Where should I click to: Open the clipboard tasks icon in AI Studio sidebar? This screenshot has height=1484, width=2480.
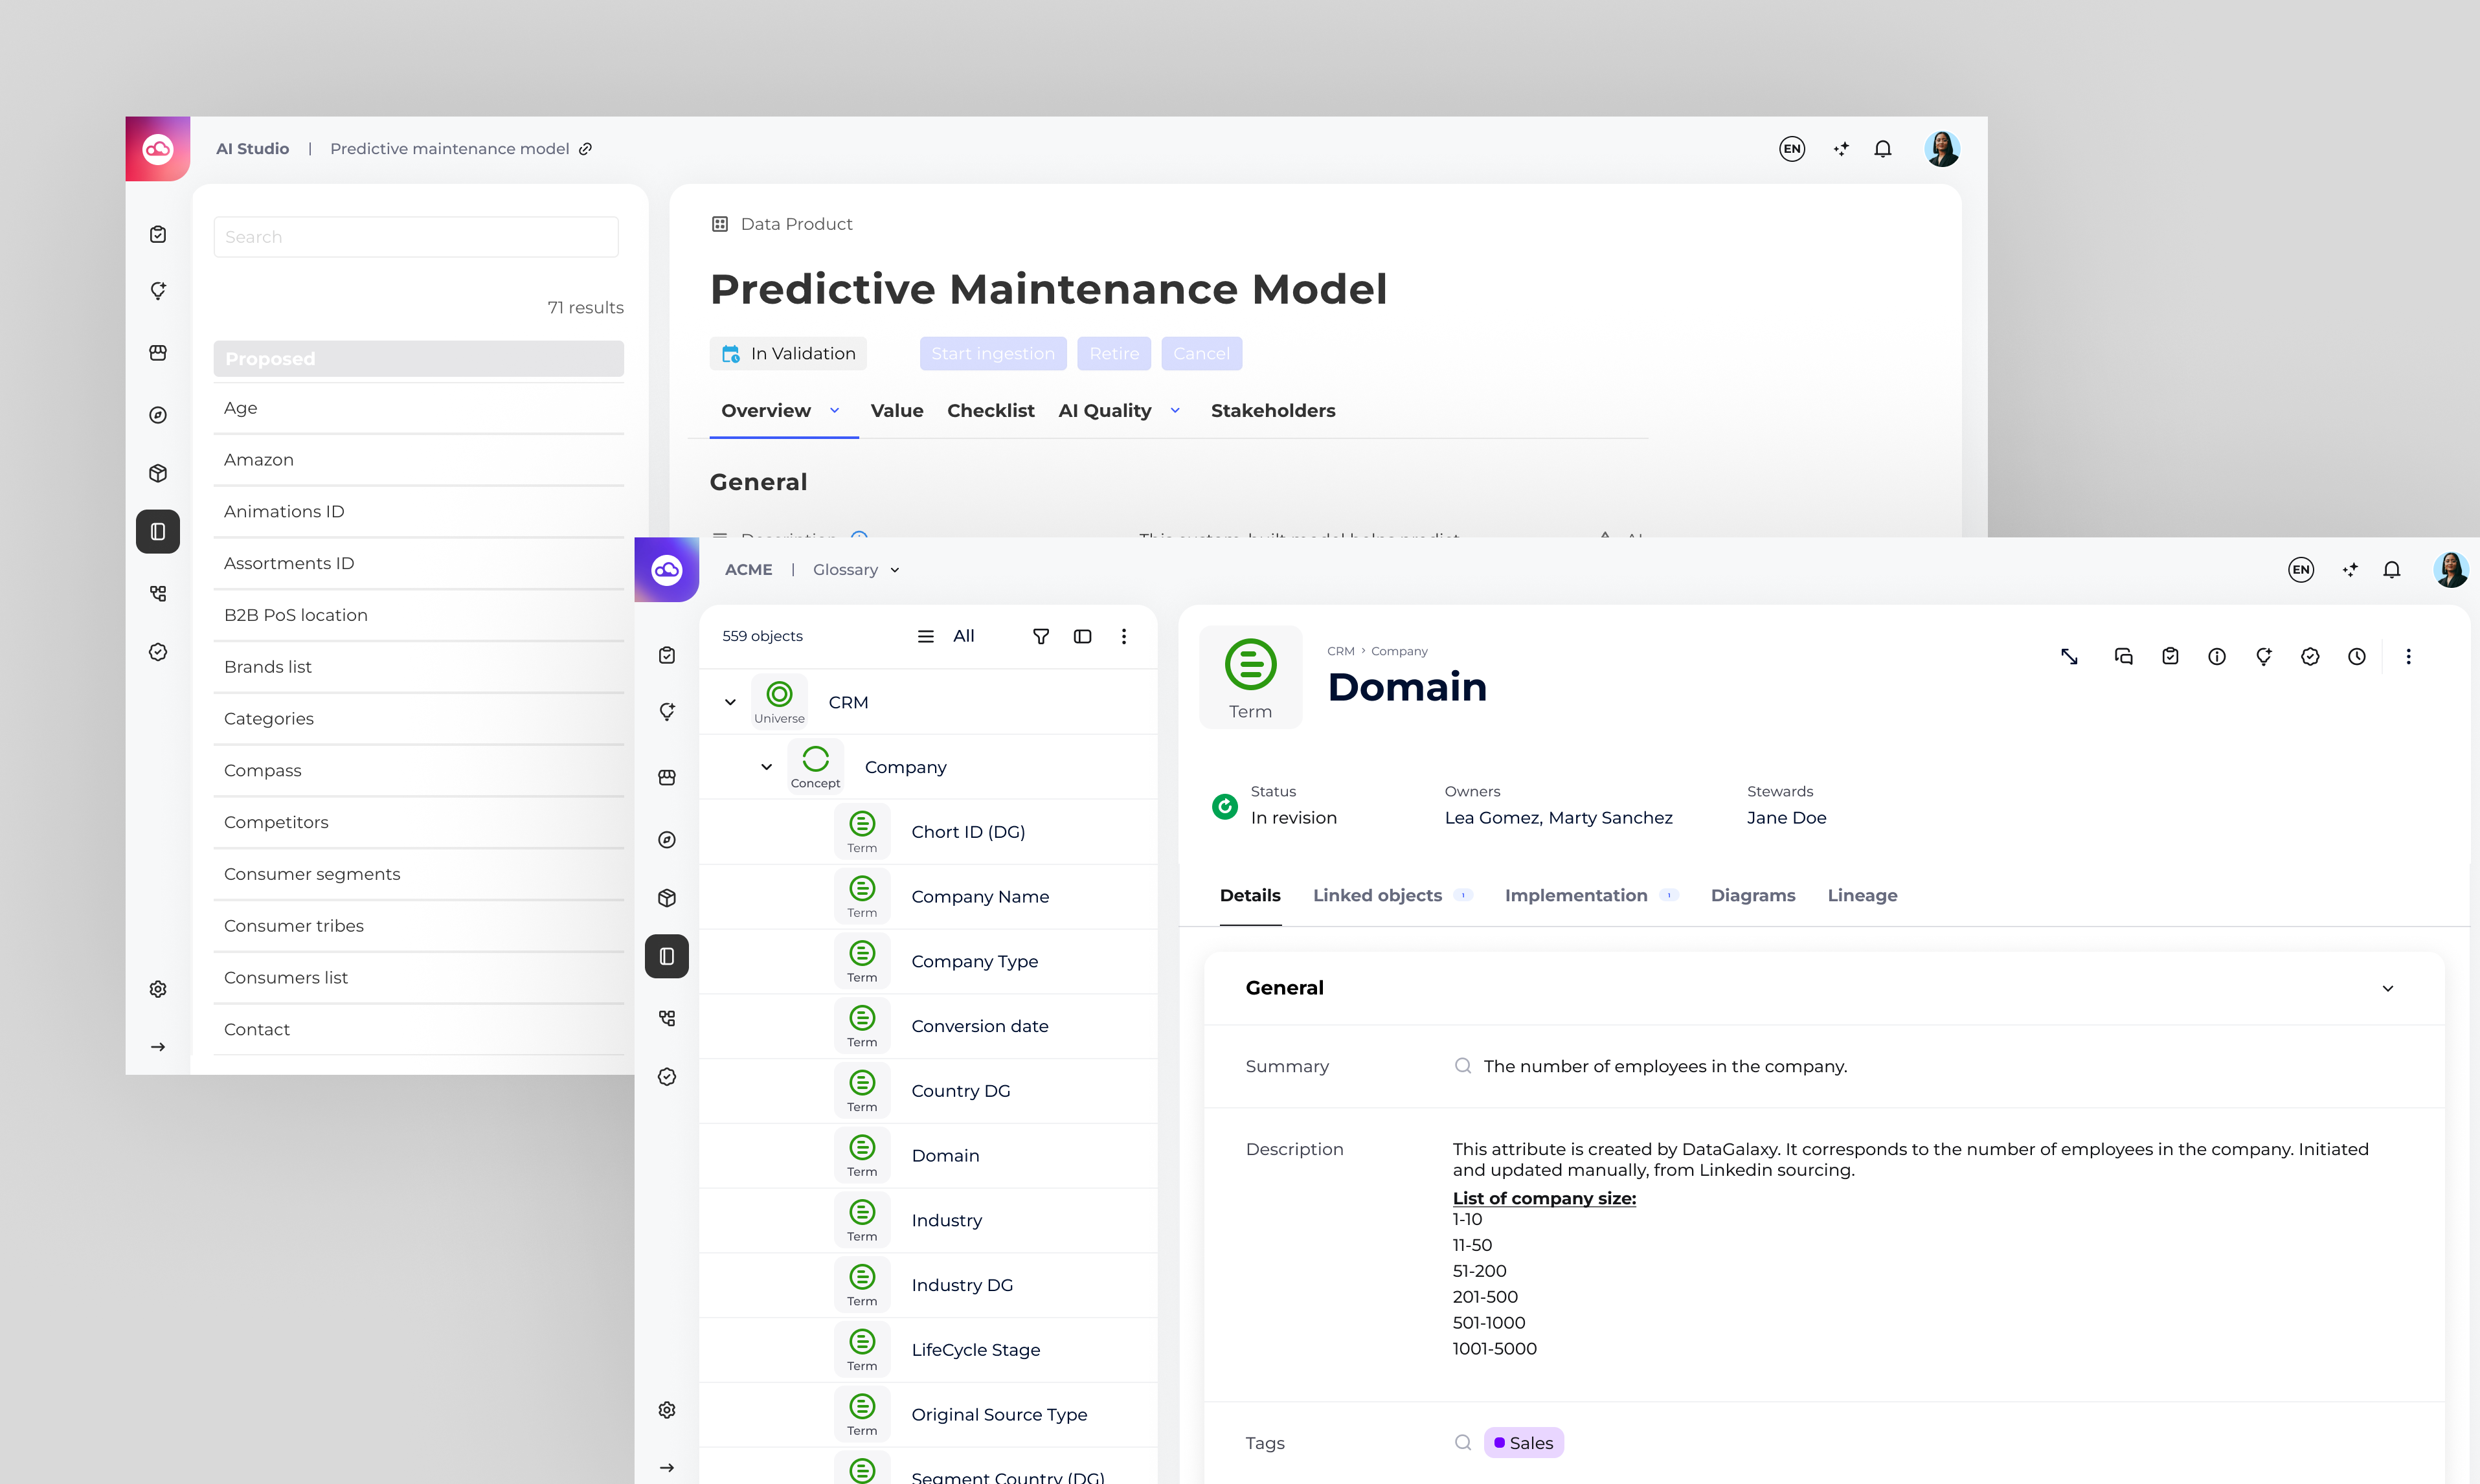tap(158, 234)
